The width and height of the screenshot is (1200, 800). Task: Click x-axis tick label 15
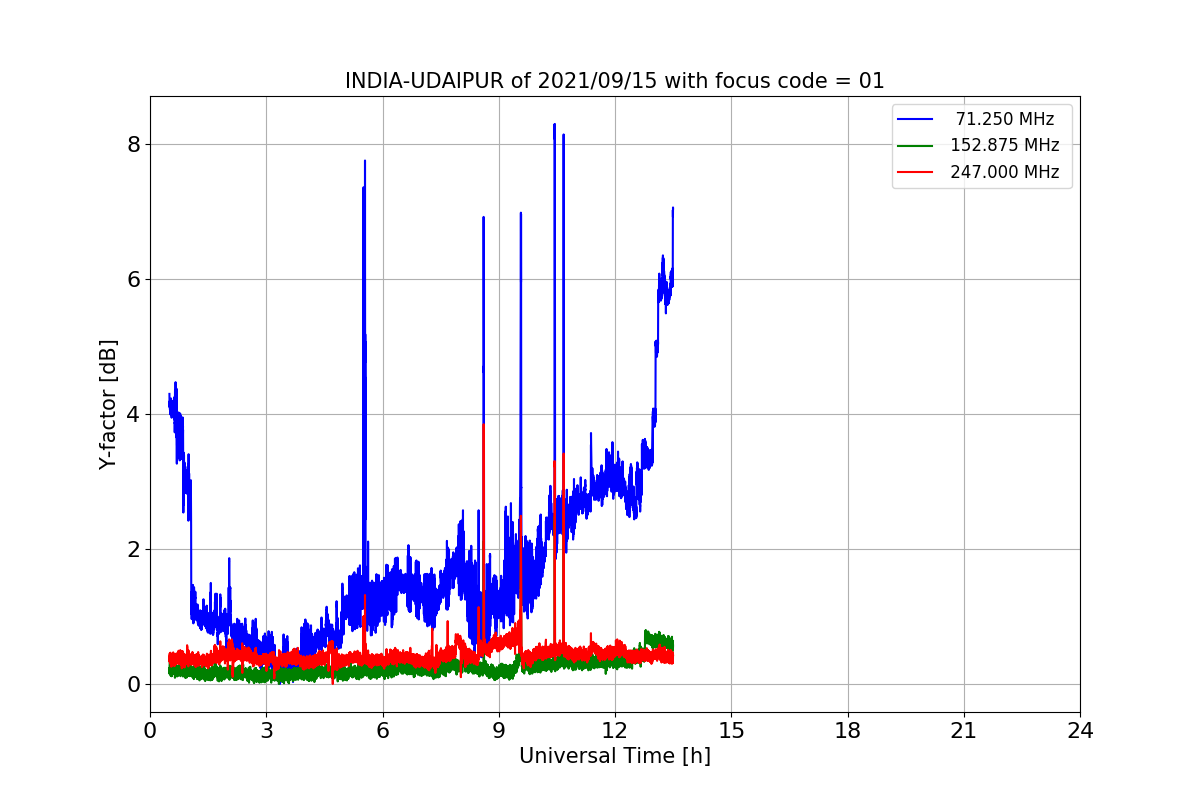click(731, 730)
